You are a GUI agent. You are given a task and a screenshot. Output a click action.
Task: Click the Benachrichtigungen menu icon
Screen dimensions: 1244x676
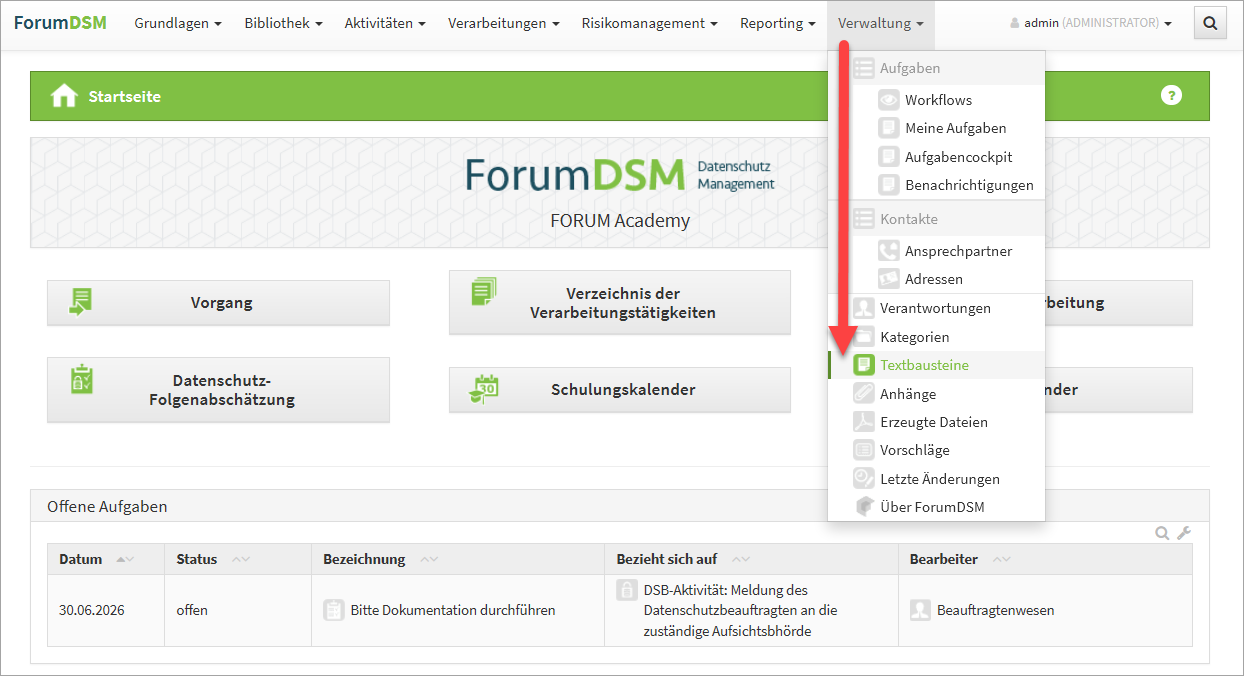[888, 185]
